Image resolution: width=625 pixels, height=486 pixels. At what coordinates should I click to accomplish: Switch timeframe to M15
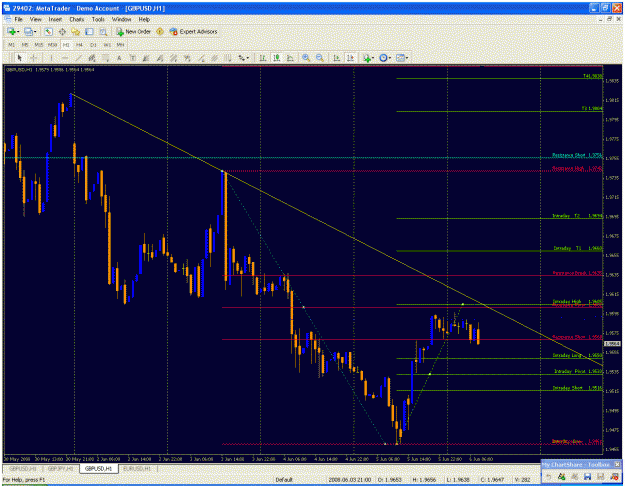coord(38,45)
